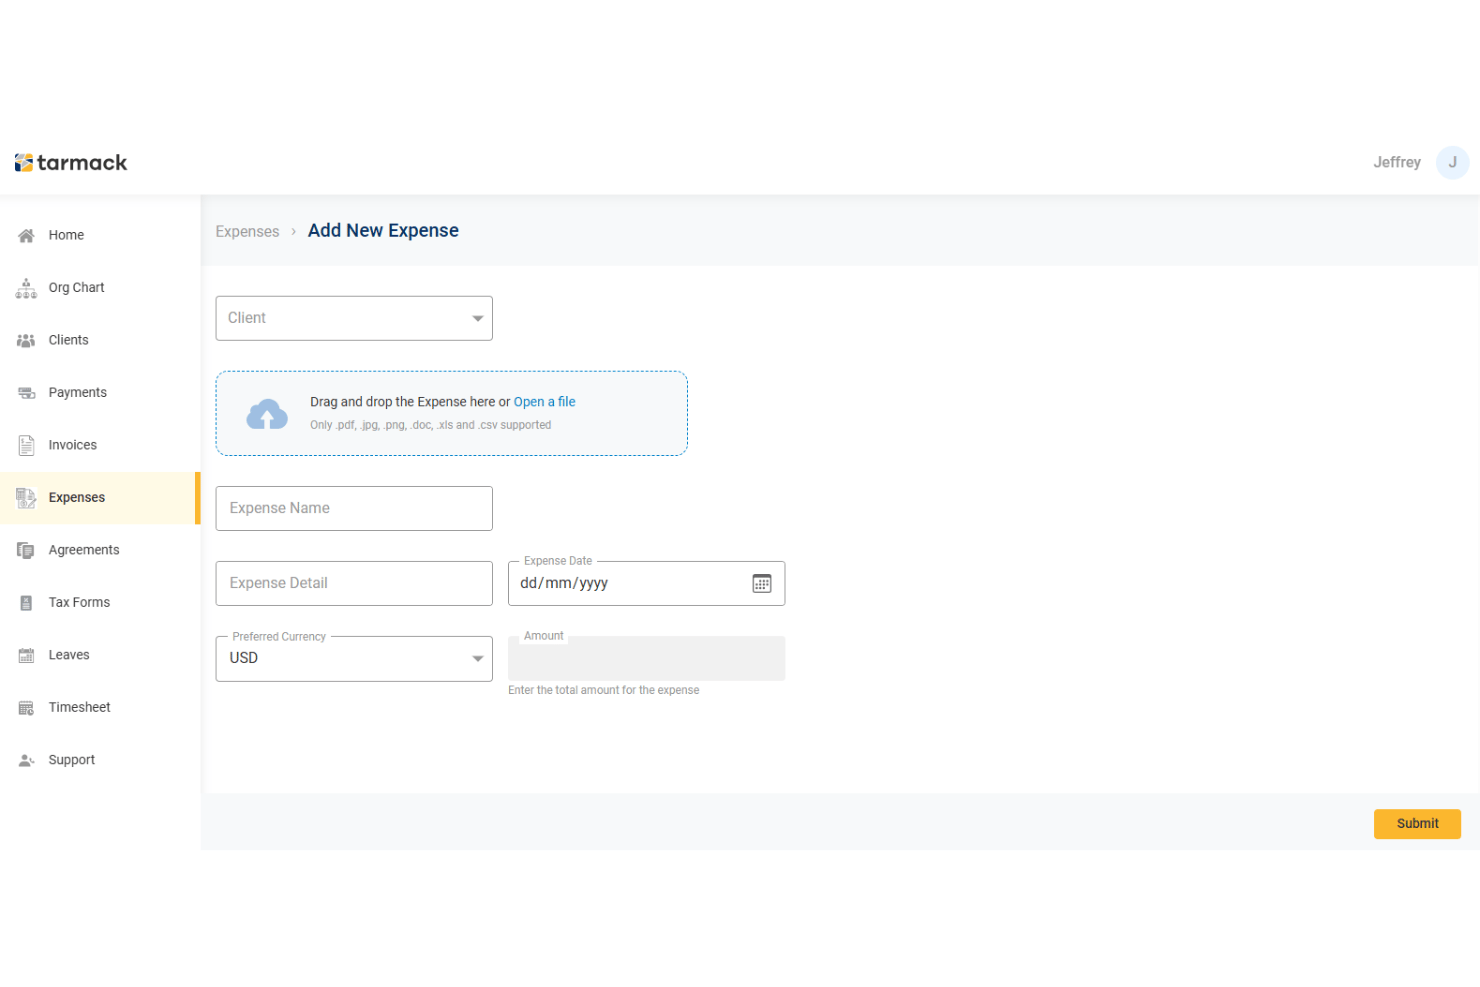1480x987 pixels.
Task: Click the dd/mm/yyyy Expense Date field
Action: click(646, 584)
